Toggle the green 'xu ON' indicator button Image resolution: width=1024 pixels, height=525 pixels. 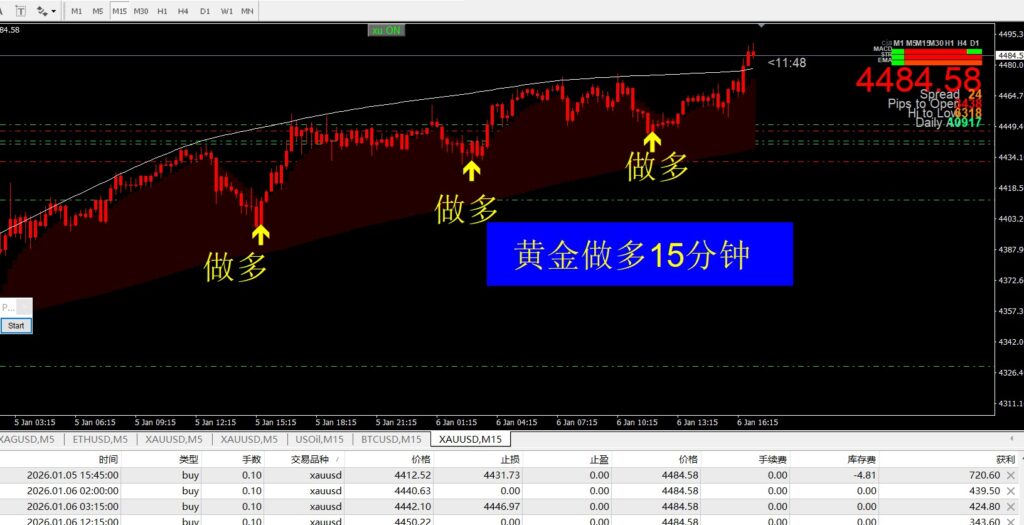coord(386,30)
